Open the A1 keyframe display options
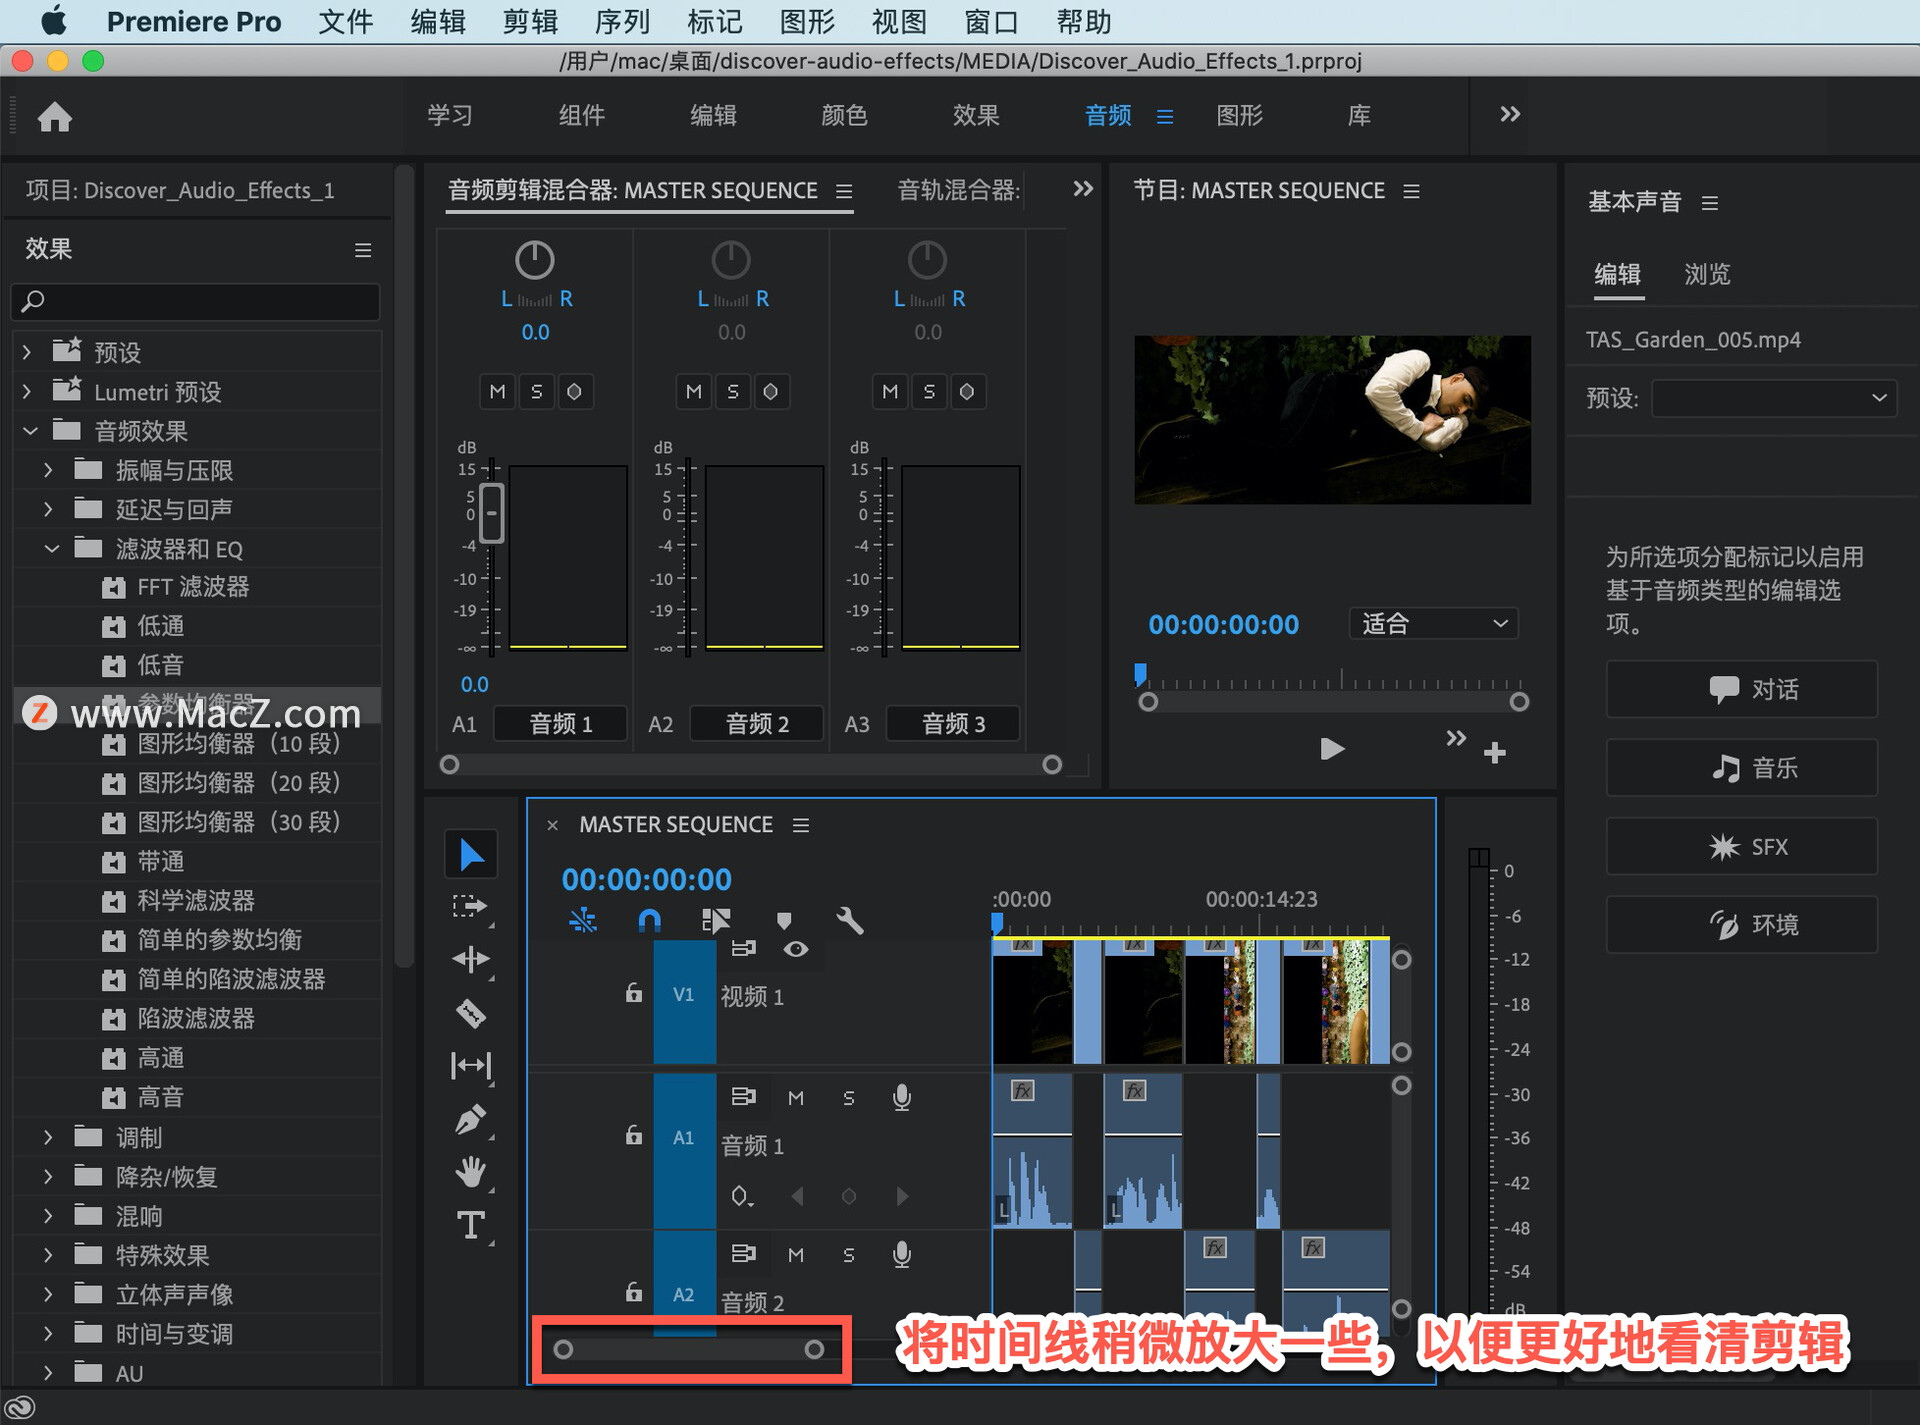Screen dimensions: 1920x1425 pos(742,1196)
